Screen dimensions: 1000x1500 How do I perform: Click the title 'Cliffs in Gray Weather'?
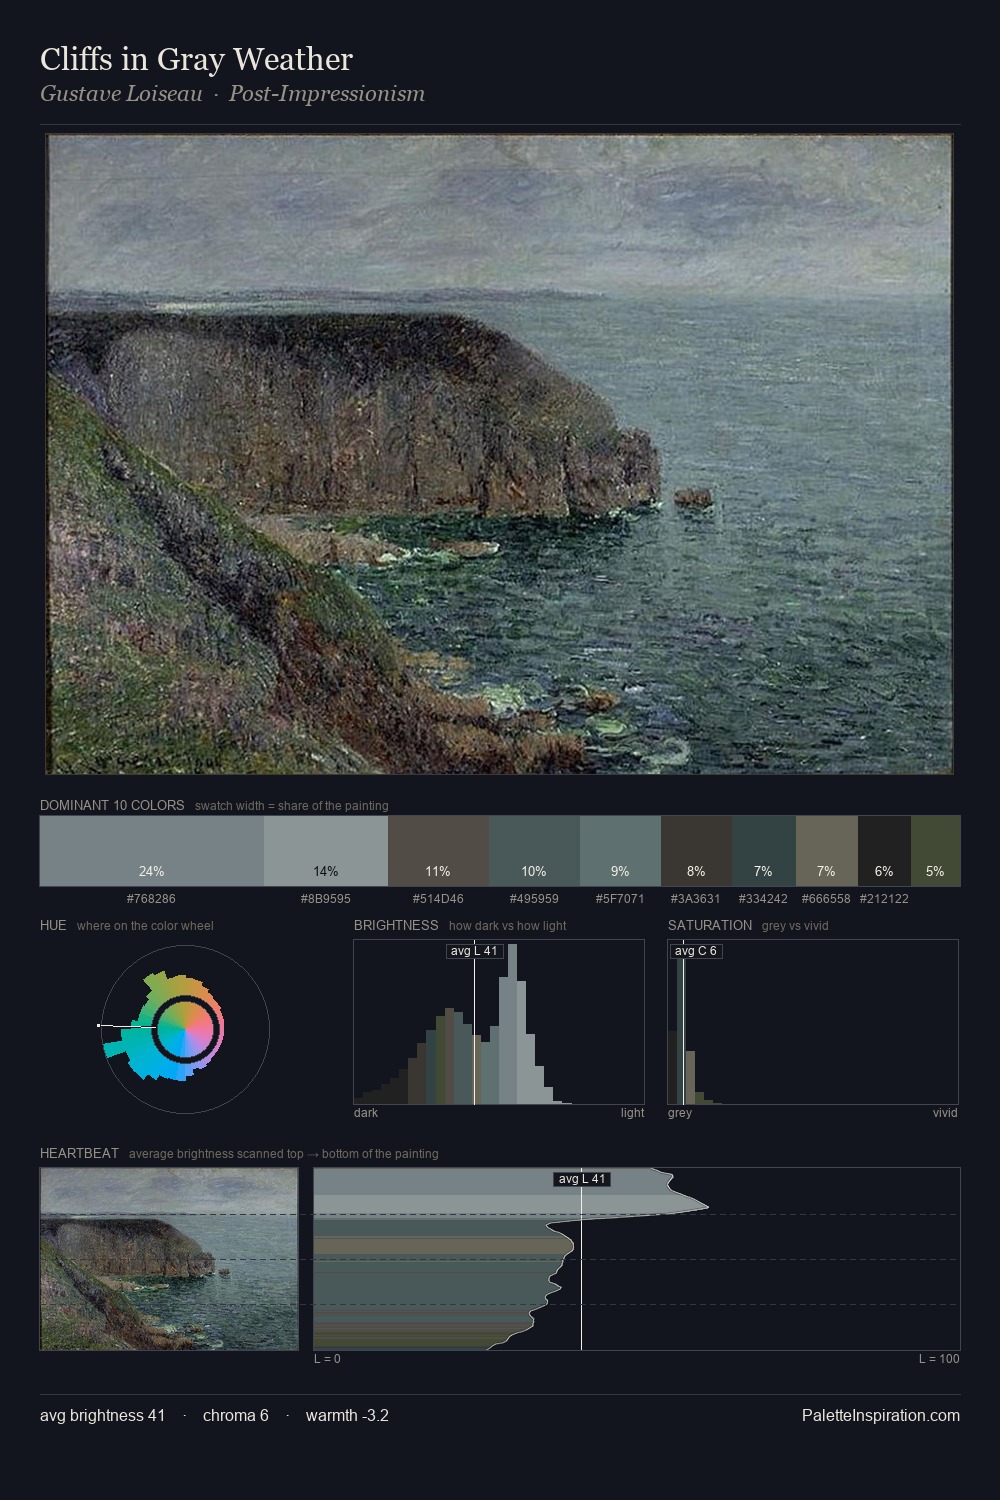pyautogui.click(x=196, y=59)
